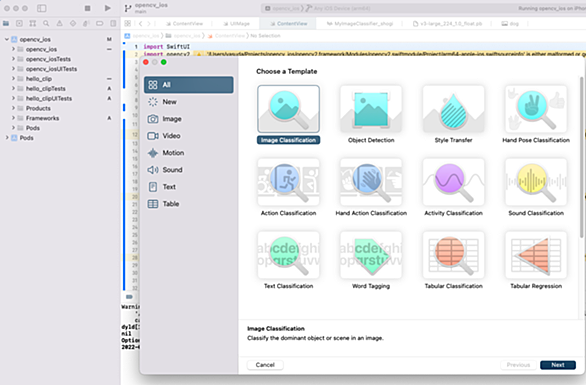Open the breakpoint navigator icon
586x385 pixels.
coord(99,24)
